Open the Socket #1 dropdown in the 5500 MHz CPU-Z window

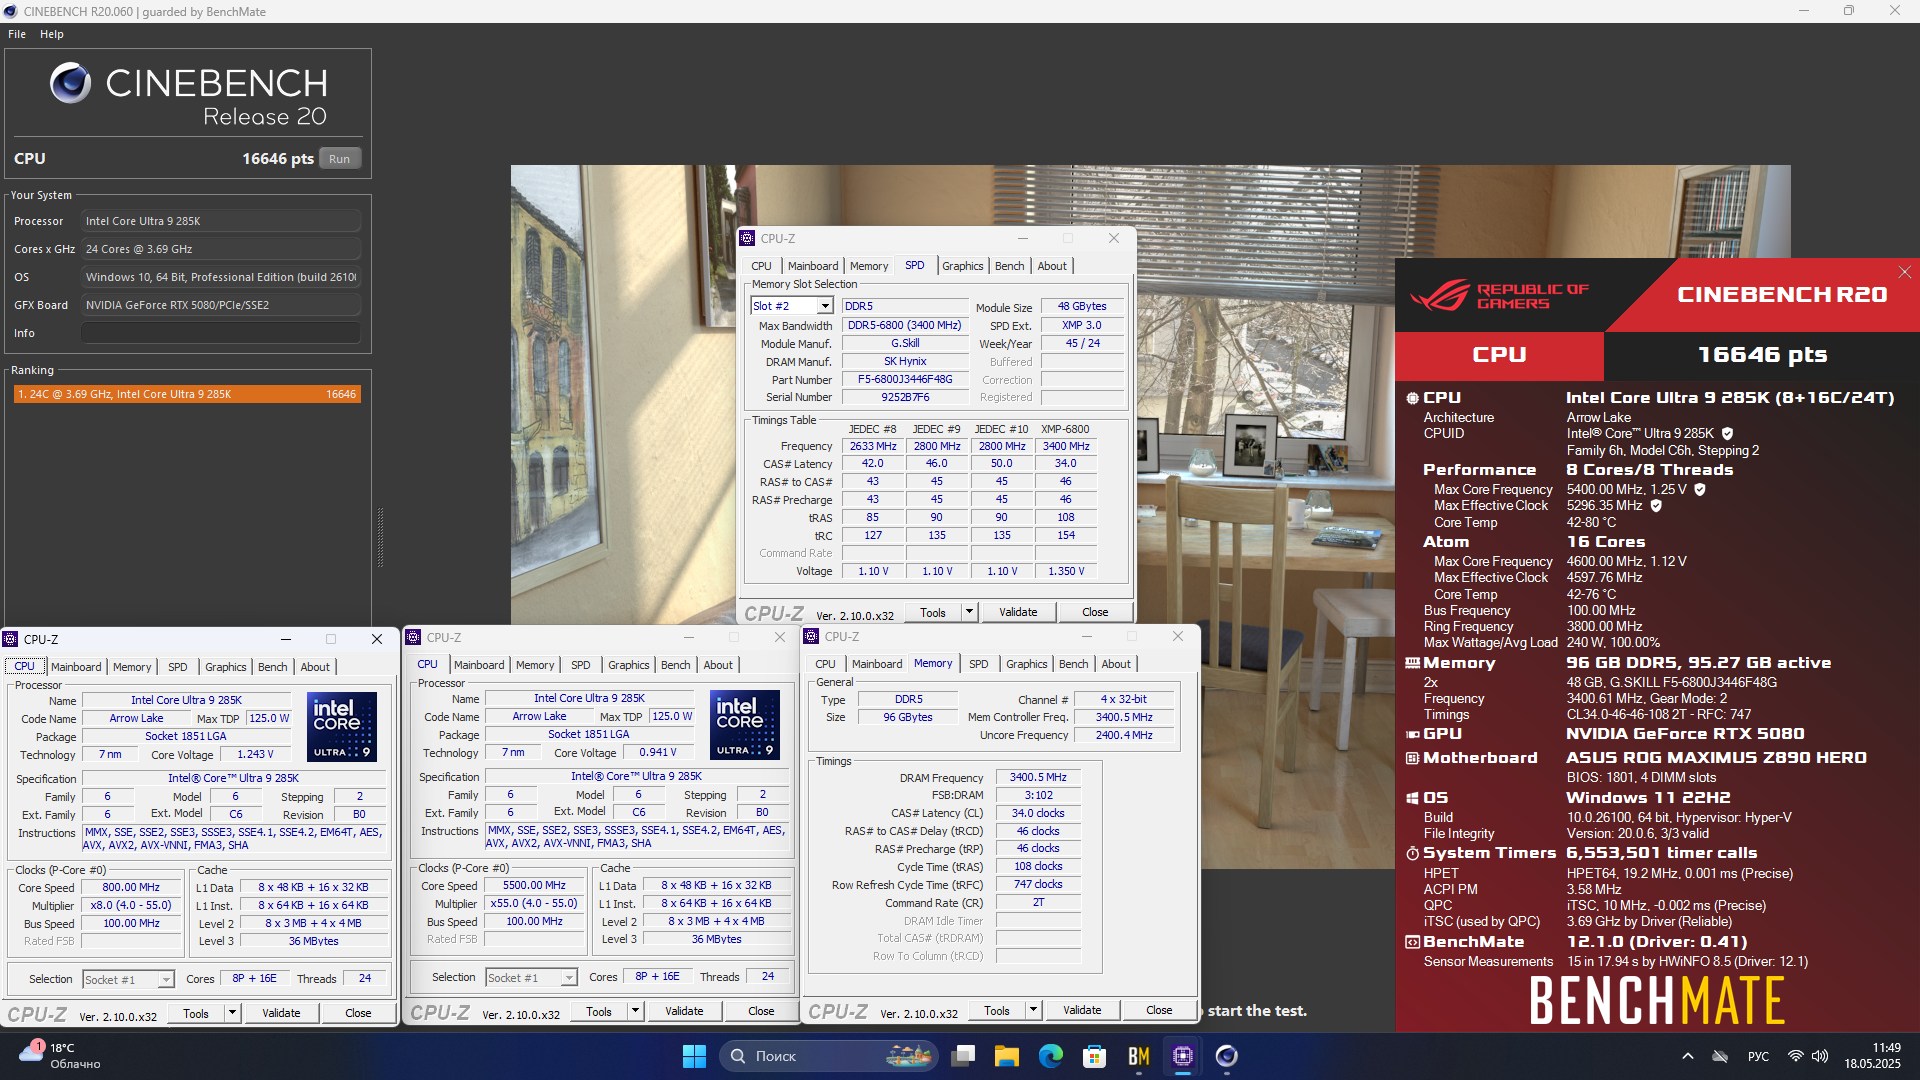coord(532,978)
